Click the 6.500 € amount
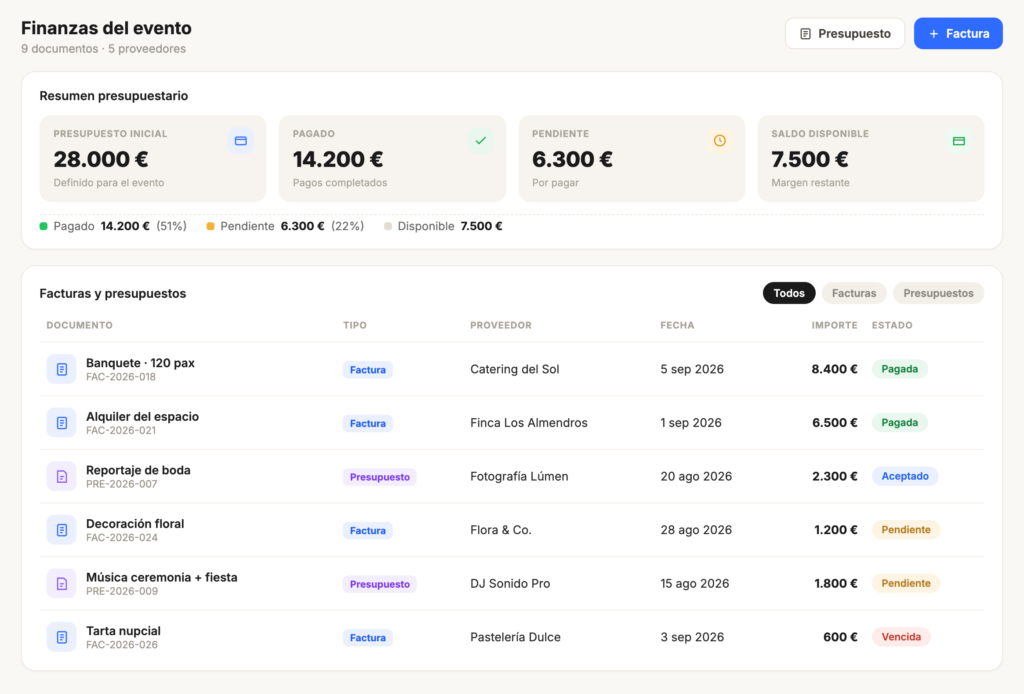1024x694 pixels. coord(835,422)
